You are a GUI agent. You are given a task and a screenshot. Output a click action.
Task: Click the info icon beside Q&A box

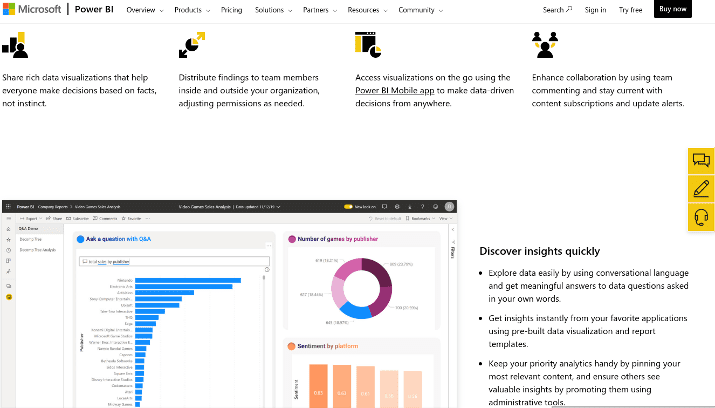tap(267, 269)
